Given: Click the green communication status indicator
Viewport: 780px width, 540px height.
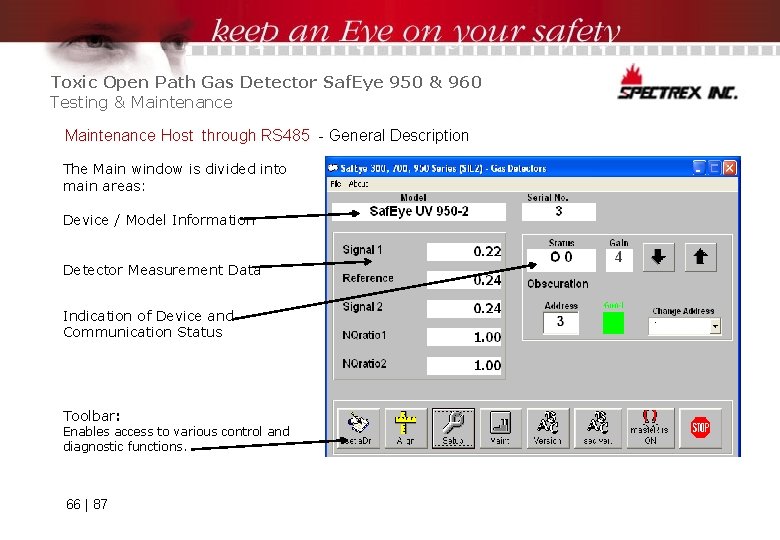Looking at the screenshot, I should [x=613, y=323].
